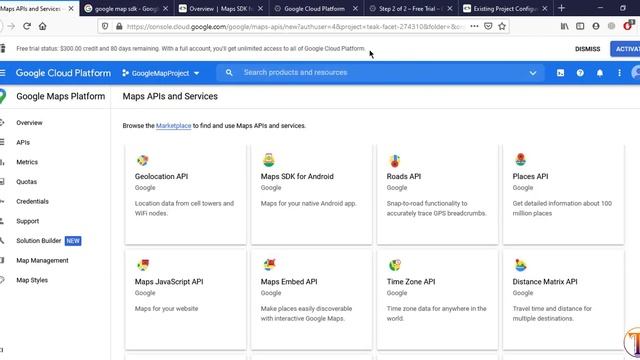Click the NEW badge beside Solution Builder
This screenshot has height=360, width=640.
click(x=73, y=241)
